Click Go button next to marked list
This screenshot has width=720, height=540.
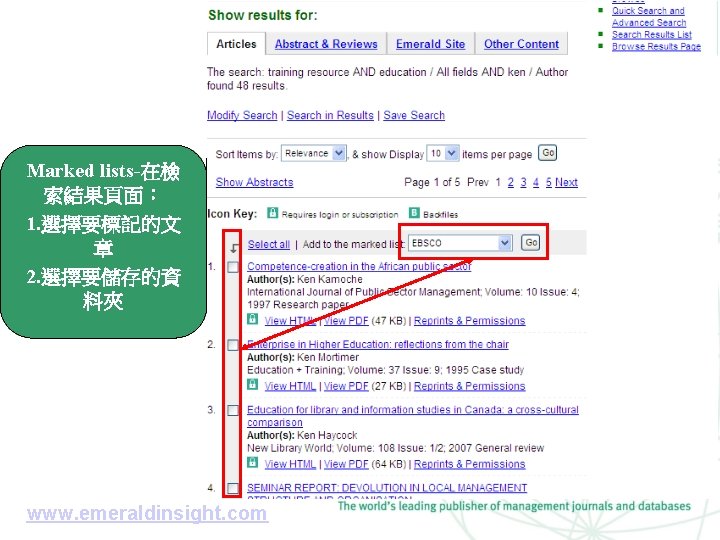point(531,242)
